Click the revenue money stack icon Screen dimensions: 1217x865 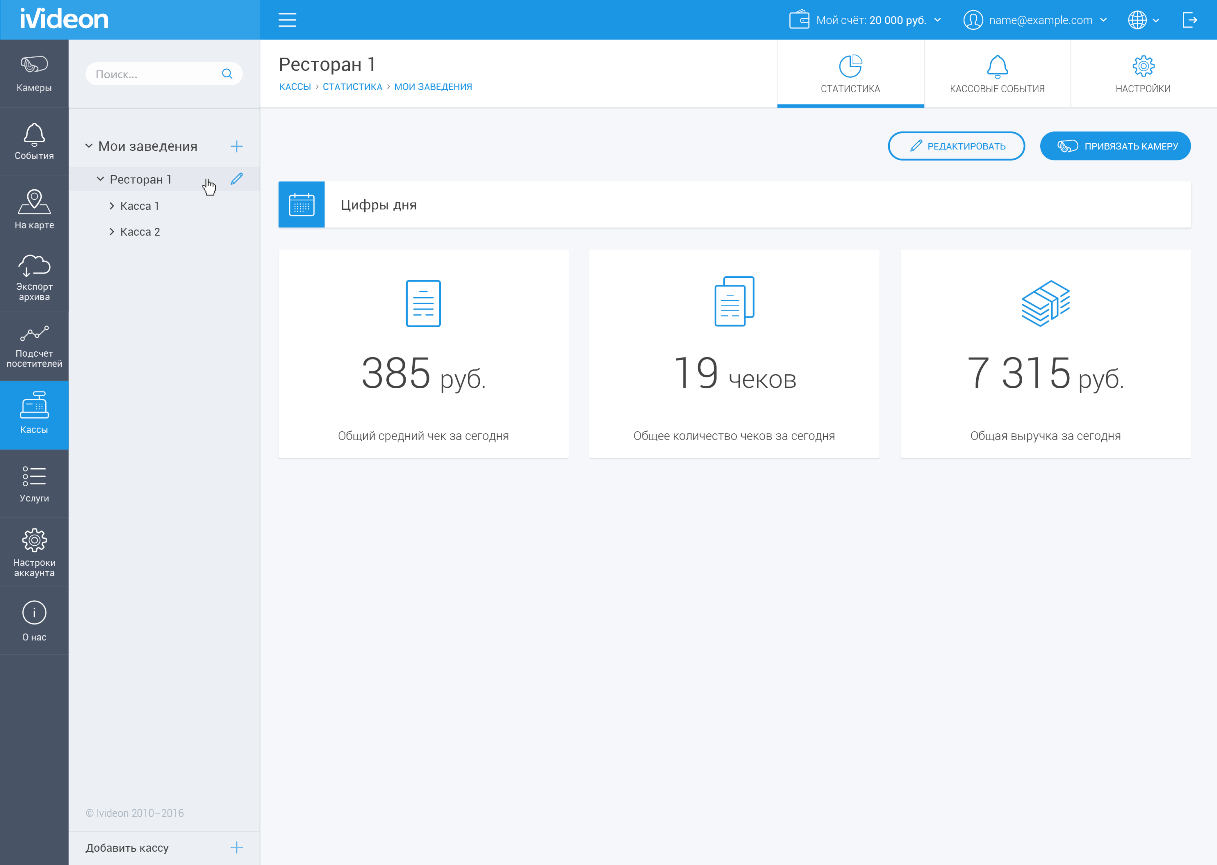tap(1046, 303)
